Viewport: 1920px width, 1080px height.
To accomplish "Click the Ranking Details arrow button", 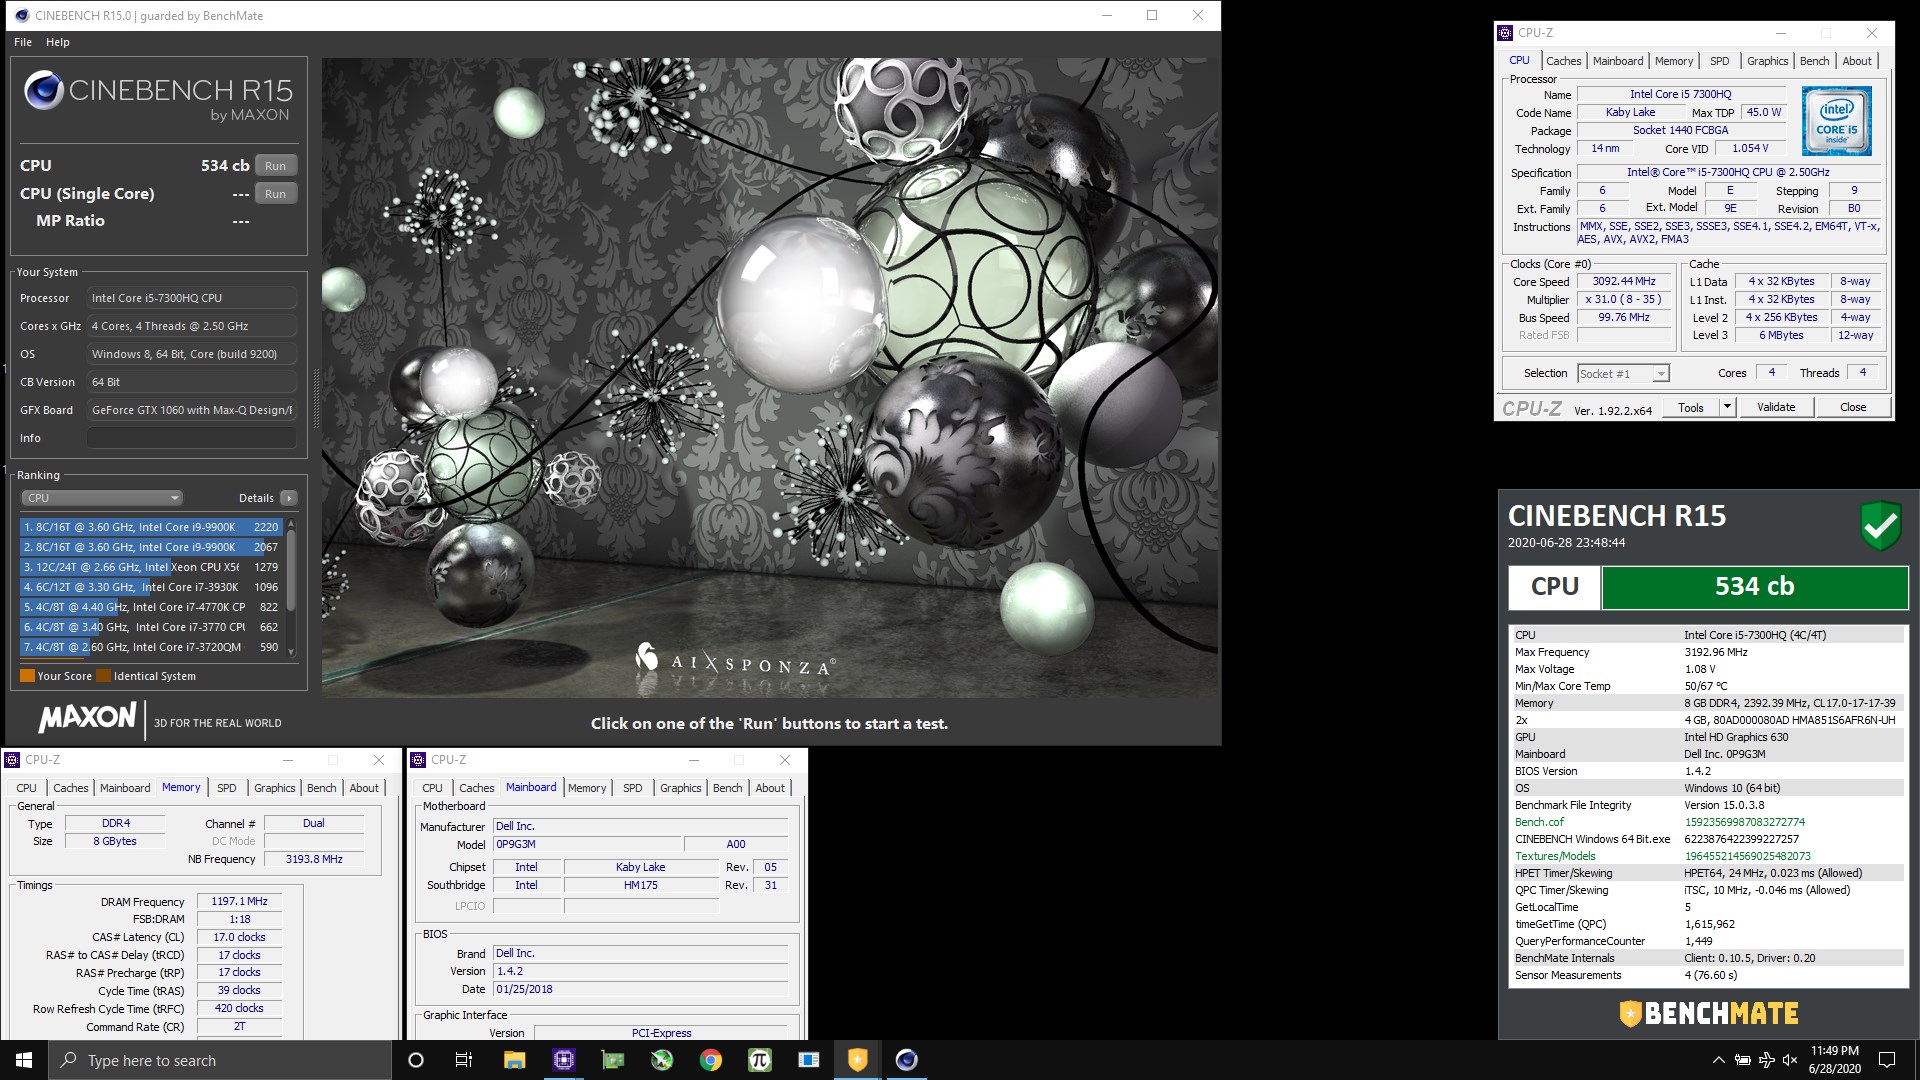I will (x=289, y=498).
